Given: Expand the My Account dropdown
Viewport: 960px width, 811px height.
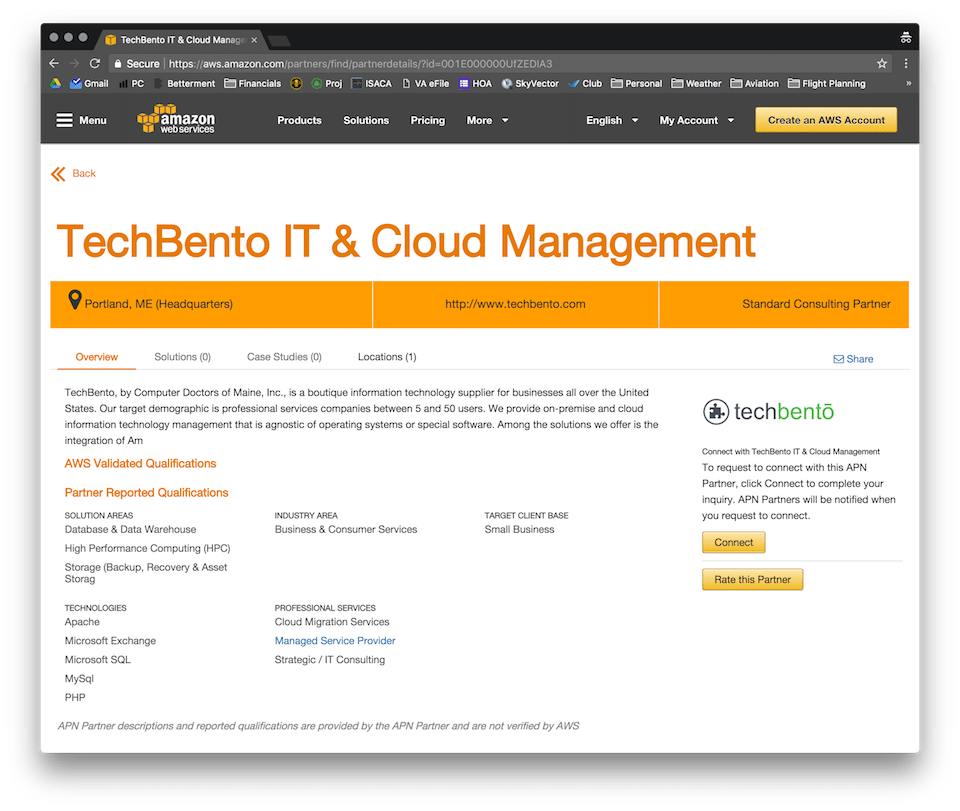Looking at the screenshot, I should click(x=697, y=120).
